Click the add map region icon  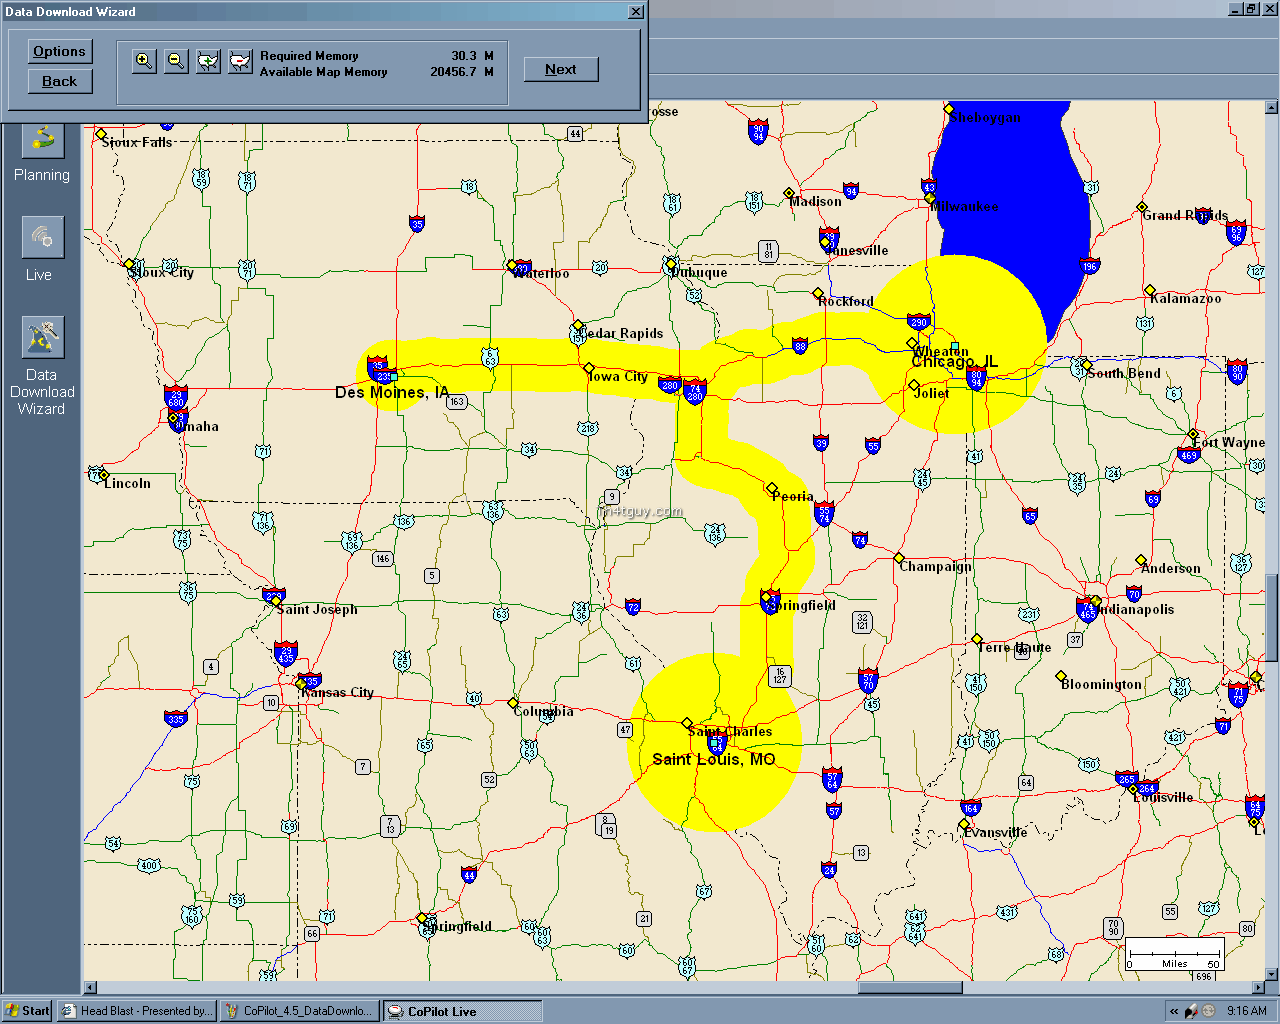pyautogui.click(x=208, y=62)
